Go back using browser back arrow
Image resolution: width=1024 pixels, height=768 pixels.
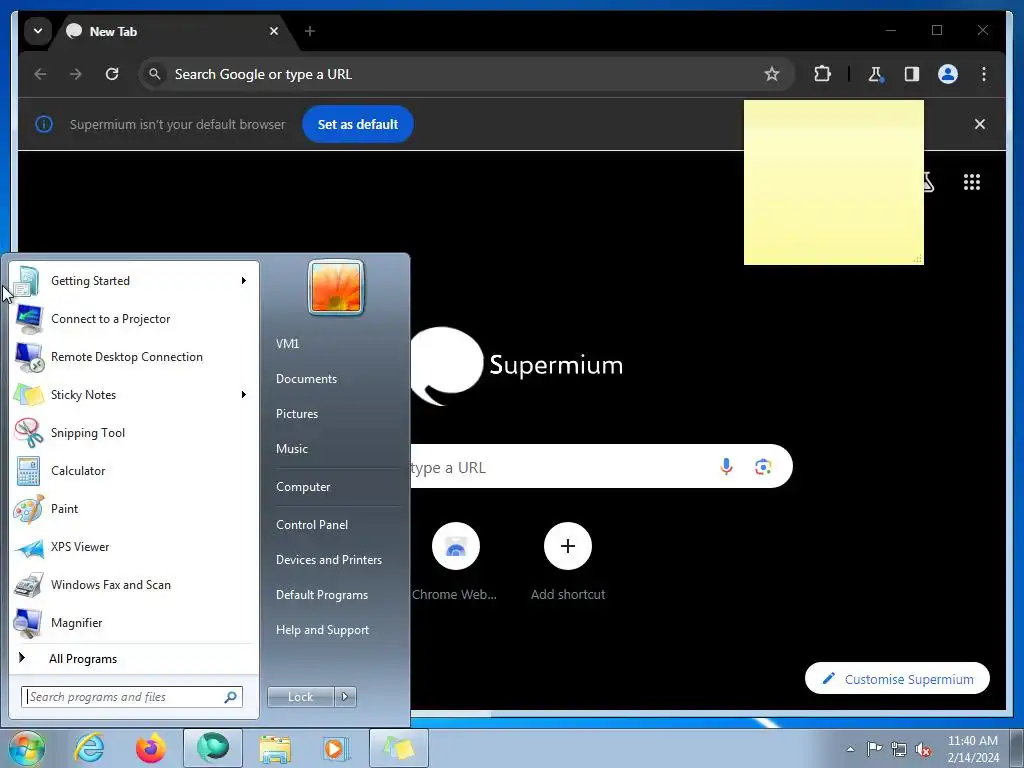click(40, 74)
